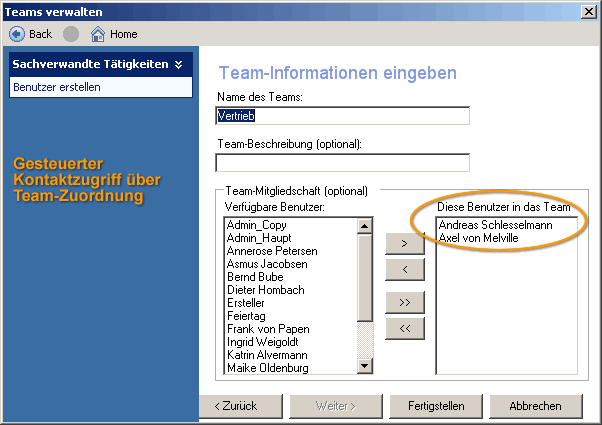Click the Abbrechen button
Screen dimensions: 602x425
(535, 406)
